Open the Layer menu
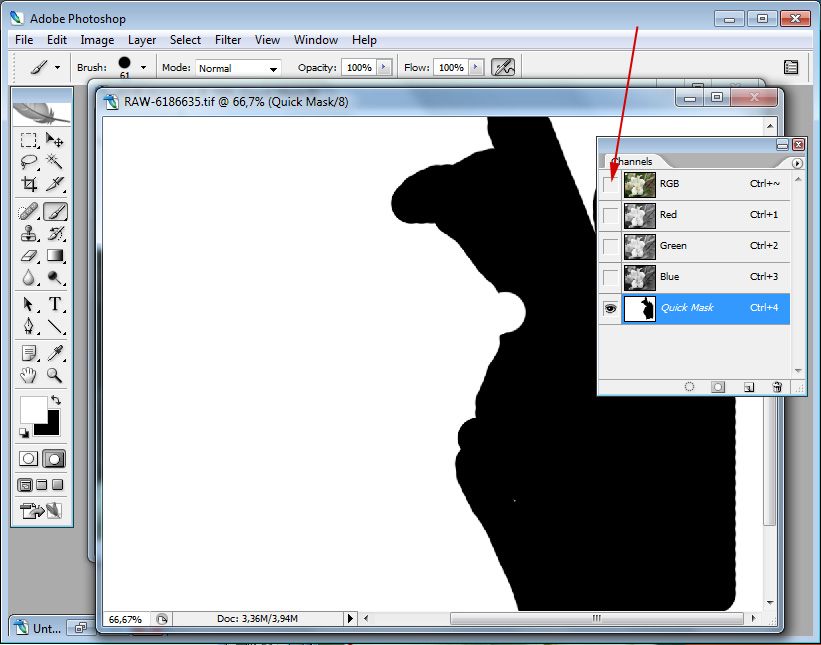 tap(142, 40)
